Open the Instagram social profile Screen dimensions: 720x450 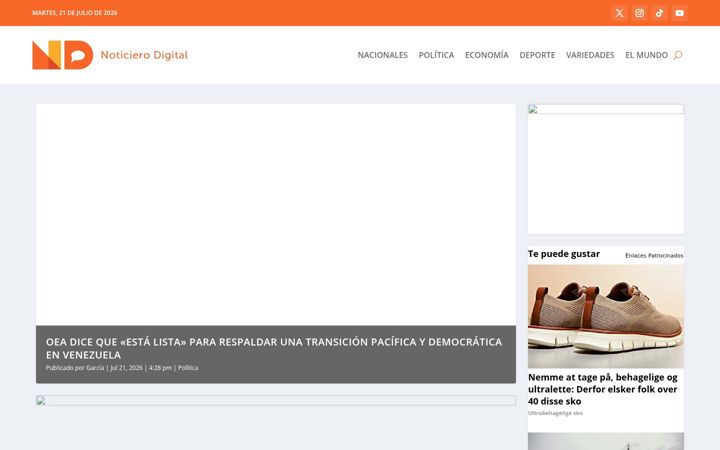pyautogui.click(x=639, y=13)
